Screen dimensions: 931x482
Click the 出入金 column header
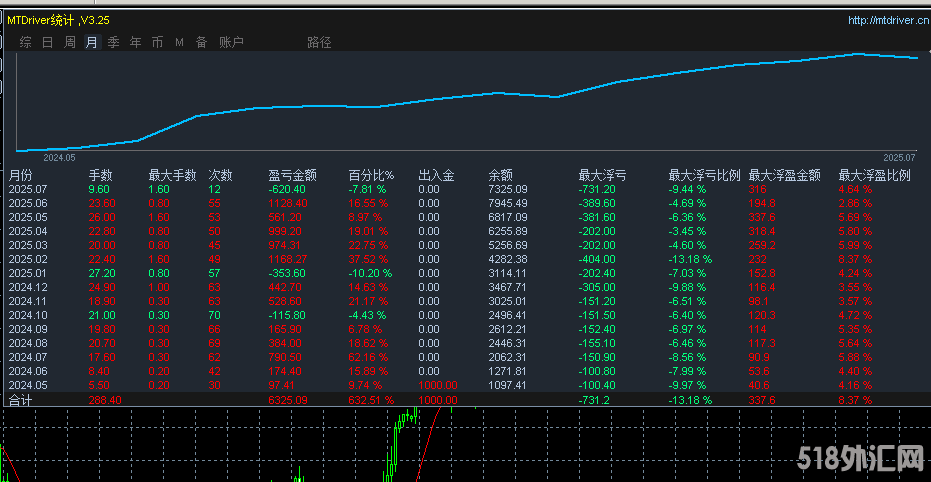[436, 176]
